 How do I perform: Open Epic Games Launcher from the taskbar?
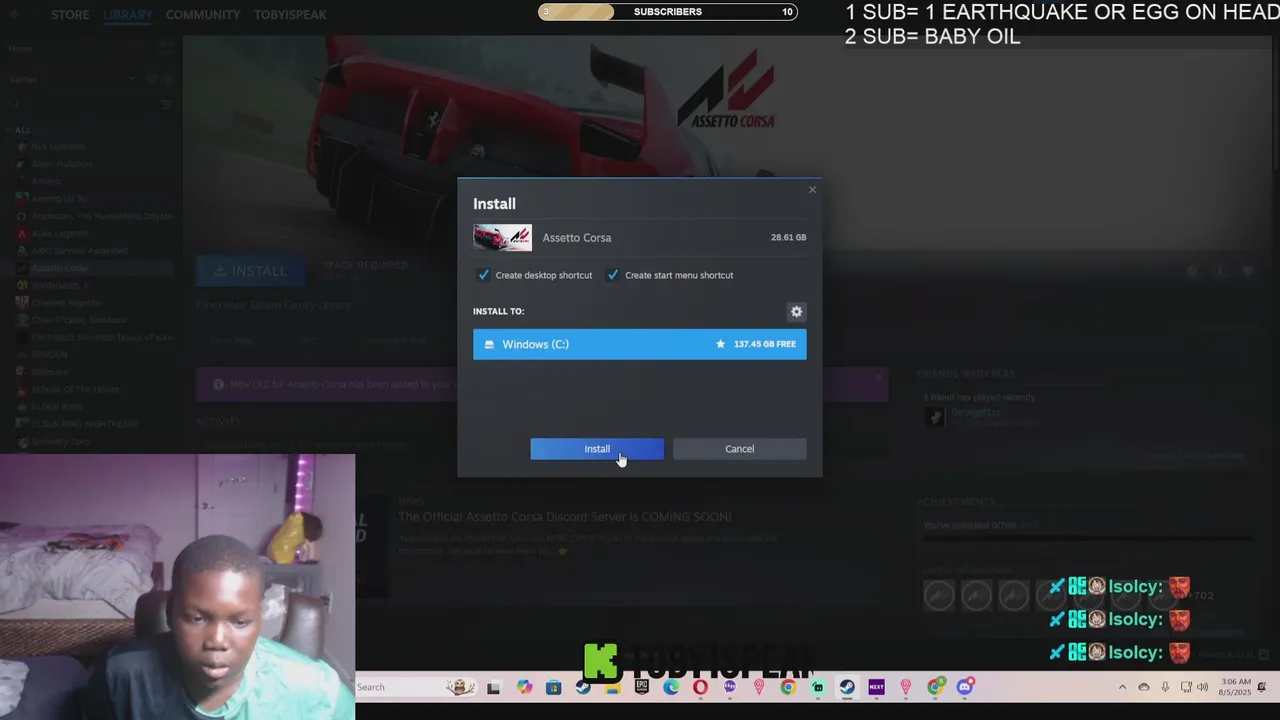click(x=642, y=687)
